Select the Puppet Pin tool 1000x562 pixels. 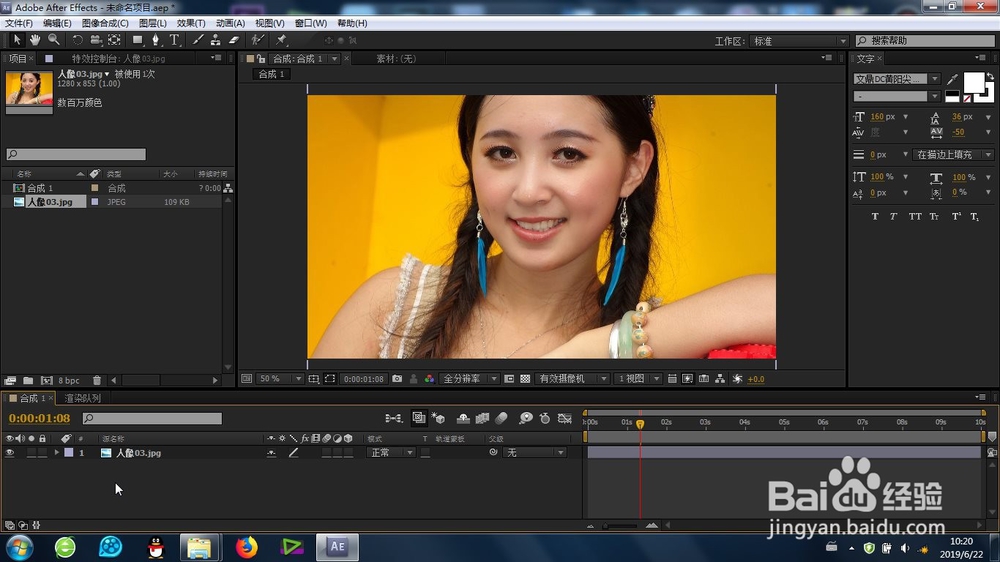(281, 40)
